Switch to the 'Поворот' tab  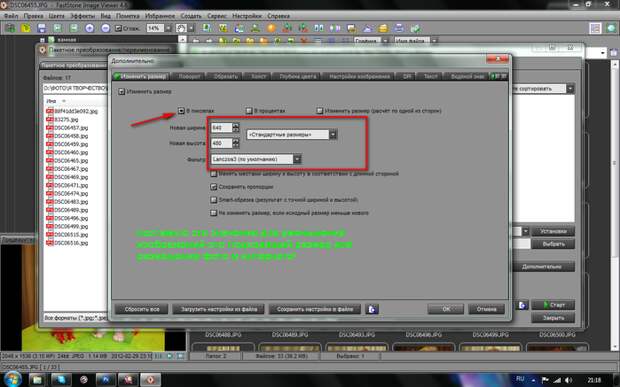click(x=189, y=77)
